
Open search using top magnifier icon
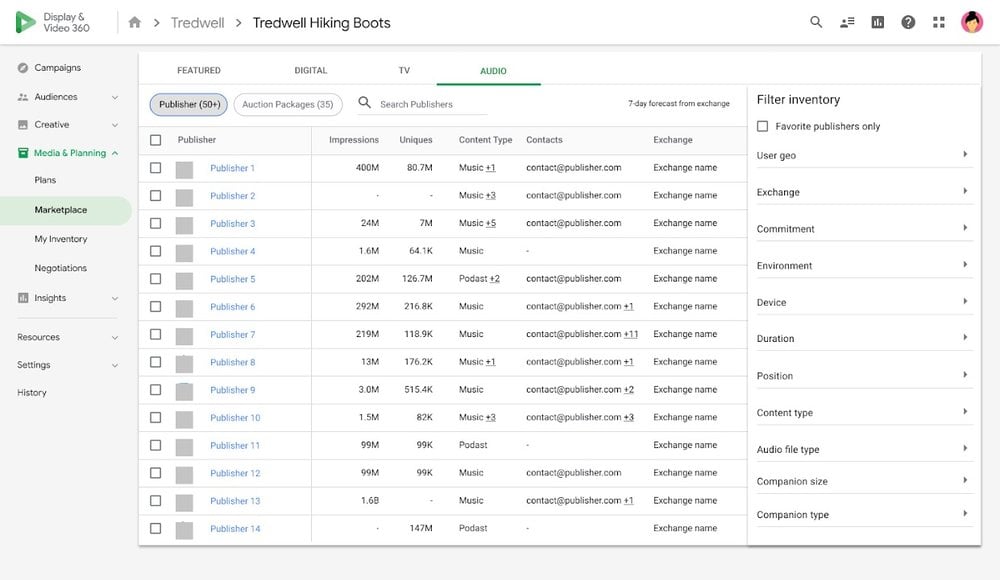(816, 22)
